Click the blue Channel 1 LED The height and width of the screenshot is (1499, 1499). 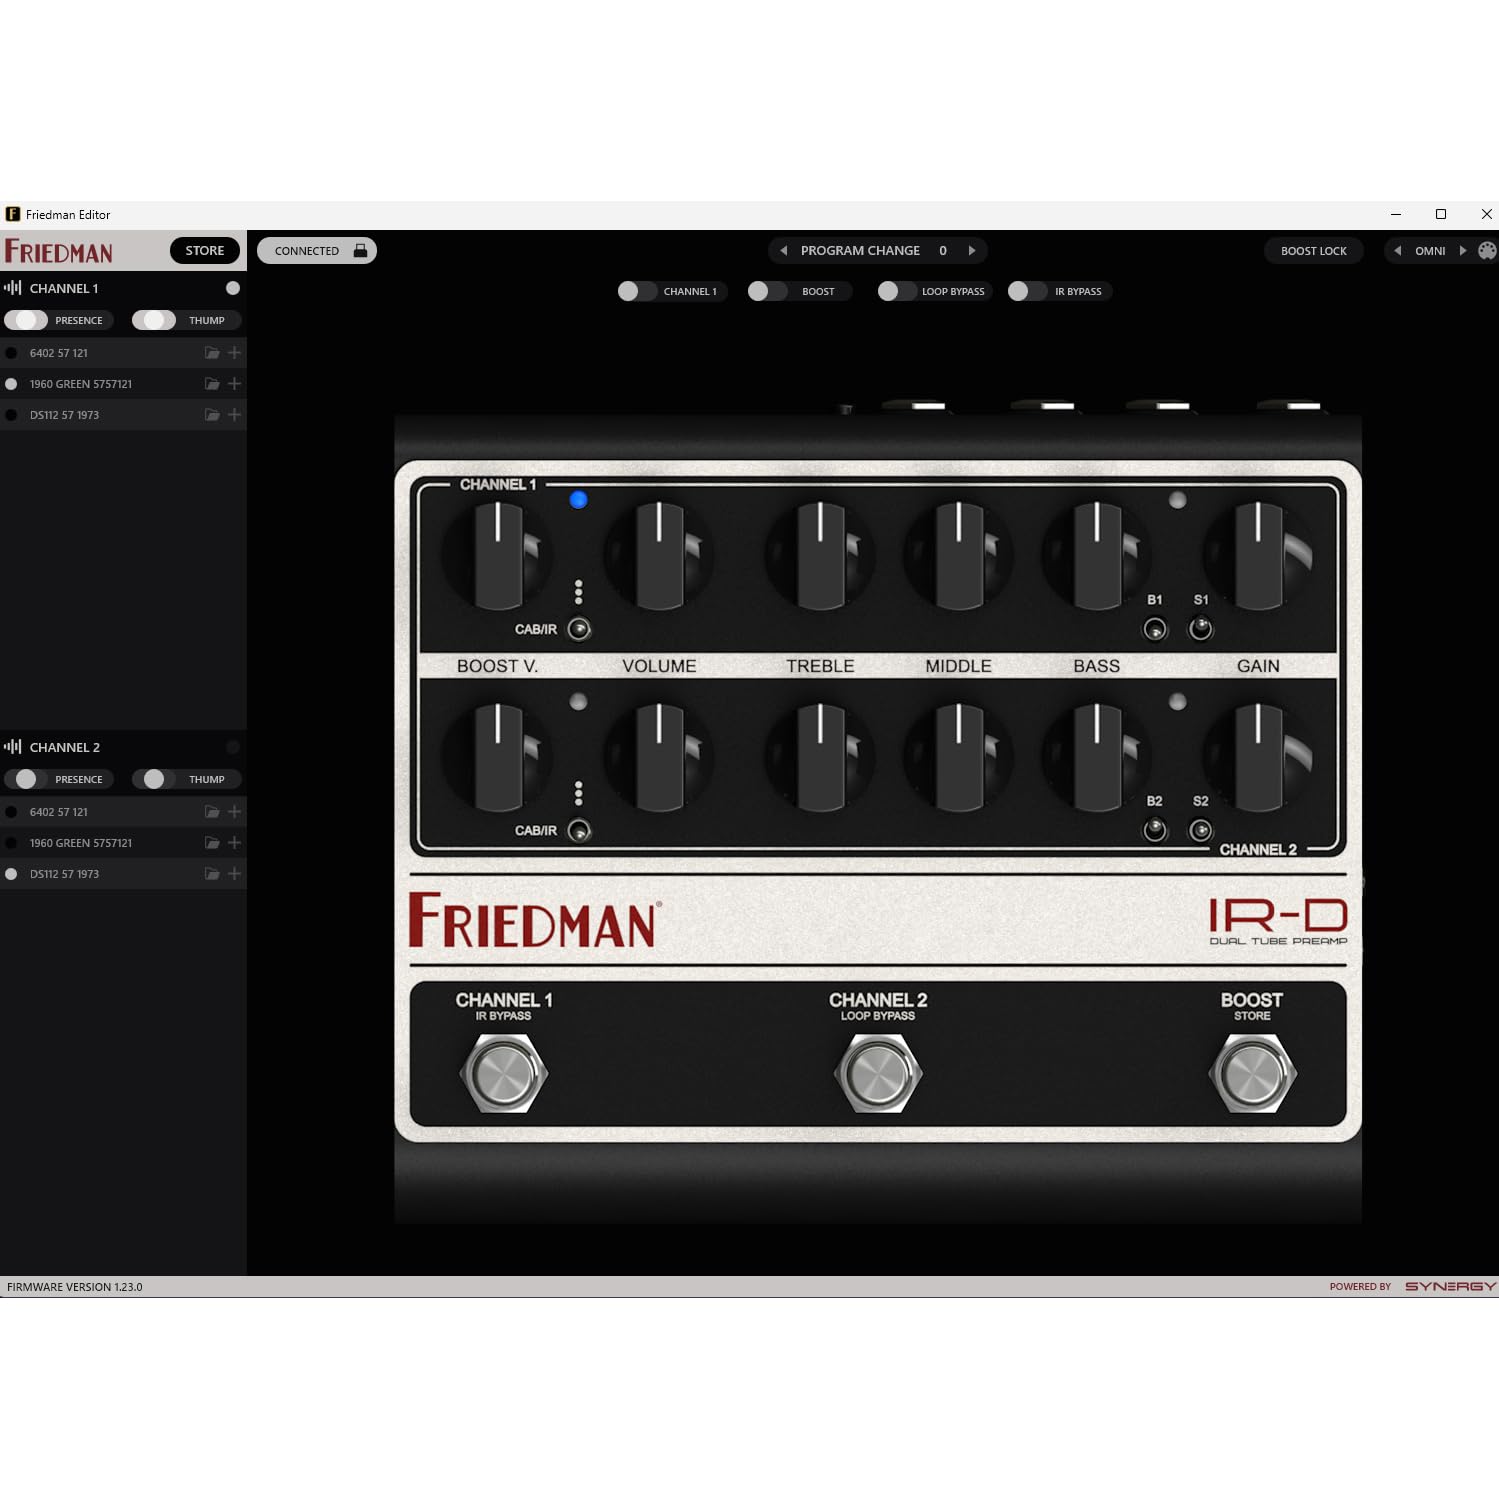click(x=579, y=500)
